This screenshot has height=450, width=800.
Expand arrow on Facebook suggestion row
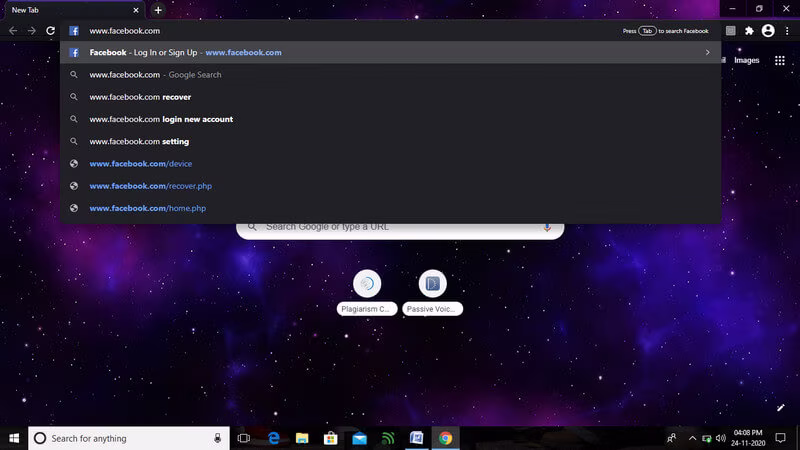tap(707, 53)
